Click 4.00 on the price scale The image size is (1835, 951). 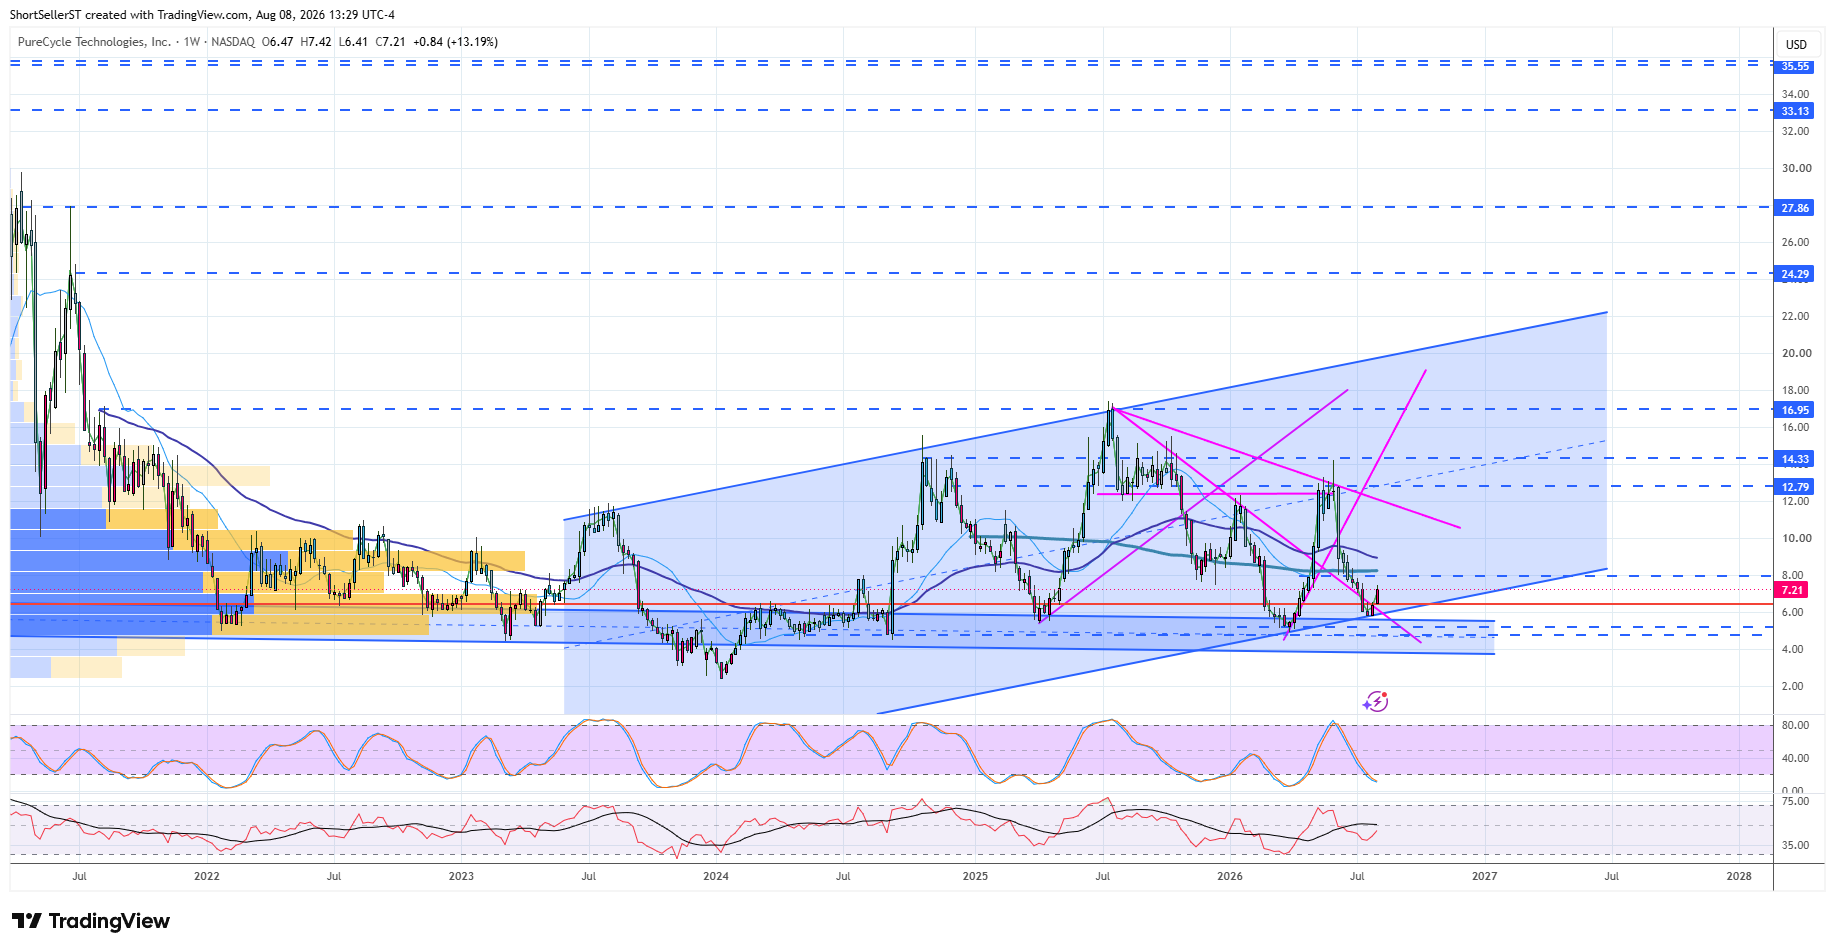tap(1792, 649)
